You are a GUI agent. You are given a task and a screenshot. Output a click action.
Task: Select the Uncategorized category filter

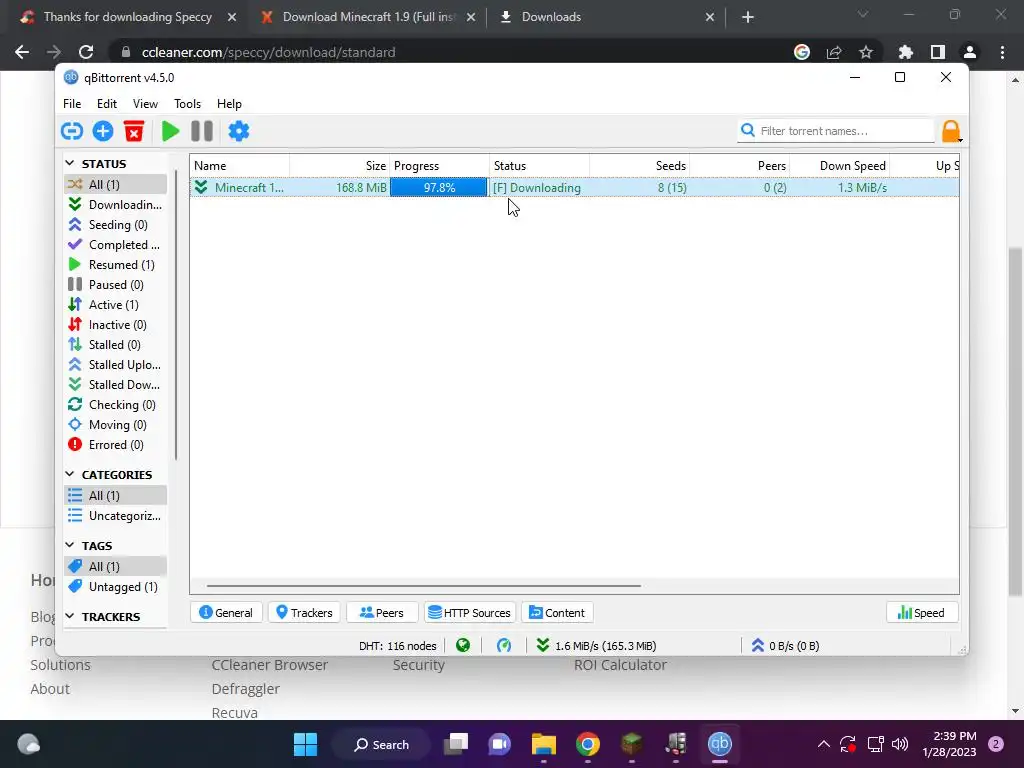[116, 516]
